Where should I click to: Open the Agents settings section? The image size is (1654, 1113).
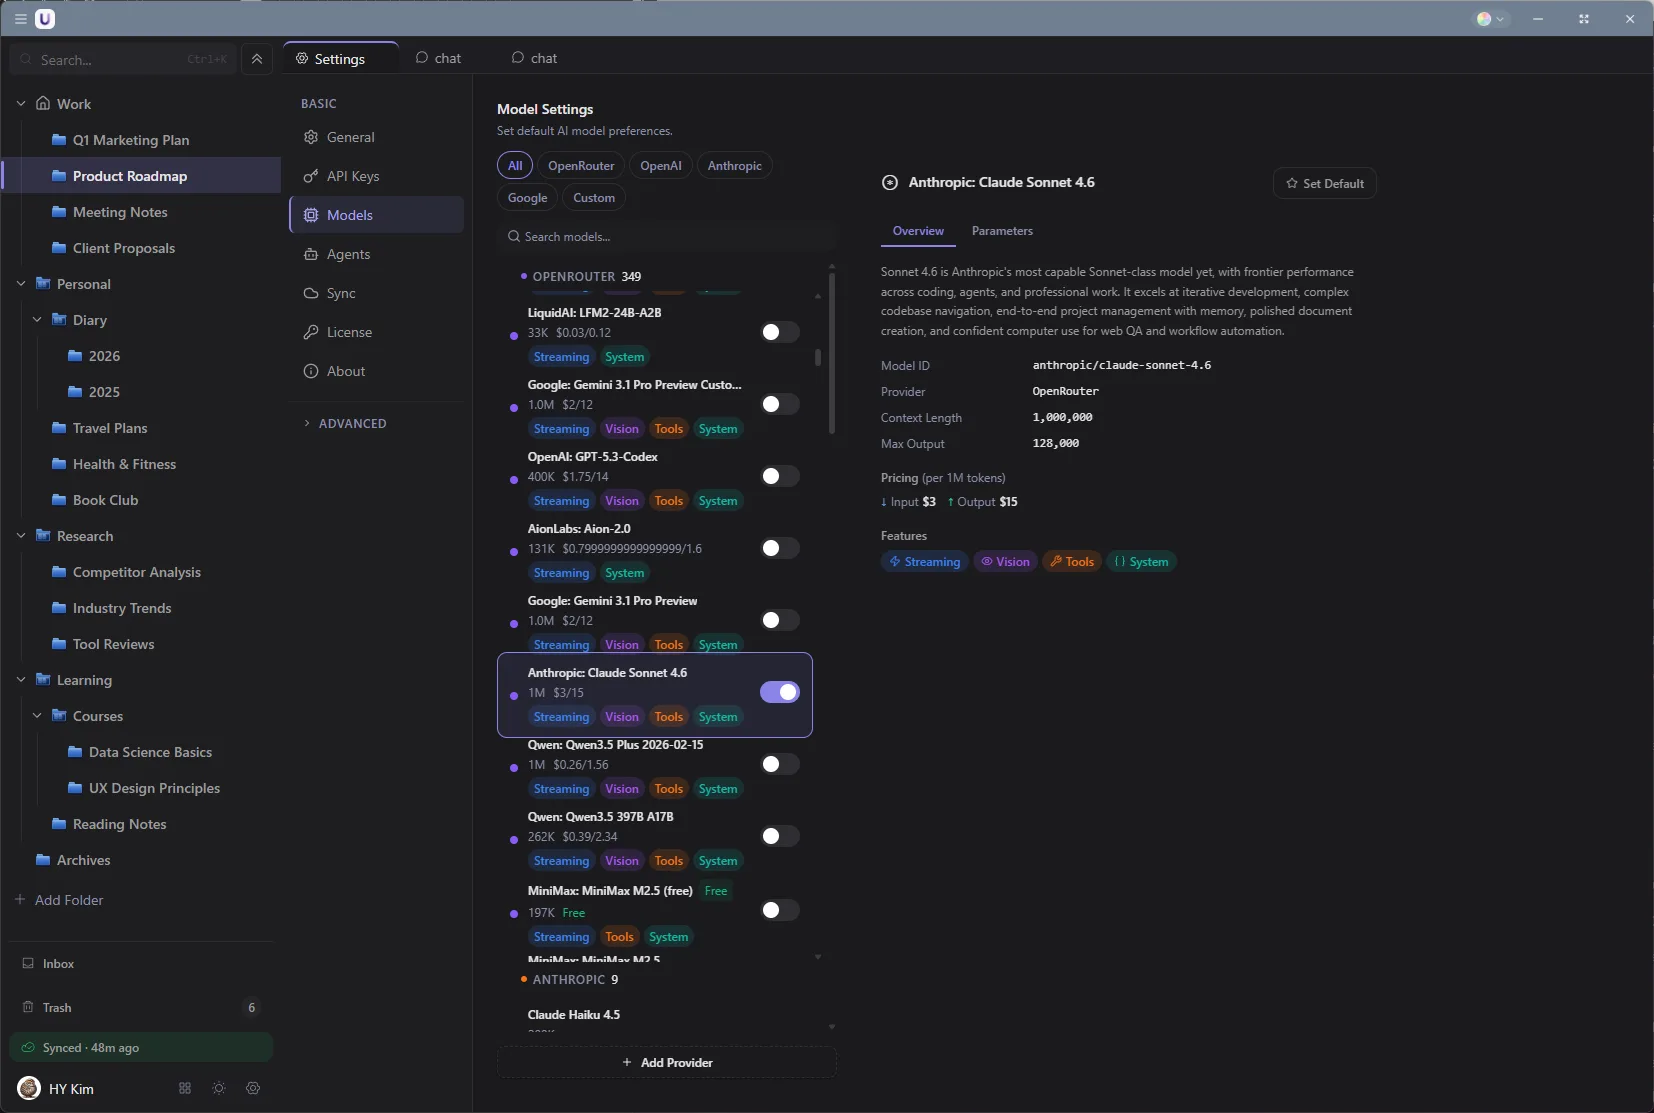coord(348,254)
